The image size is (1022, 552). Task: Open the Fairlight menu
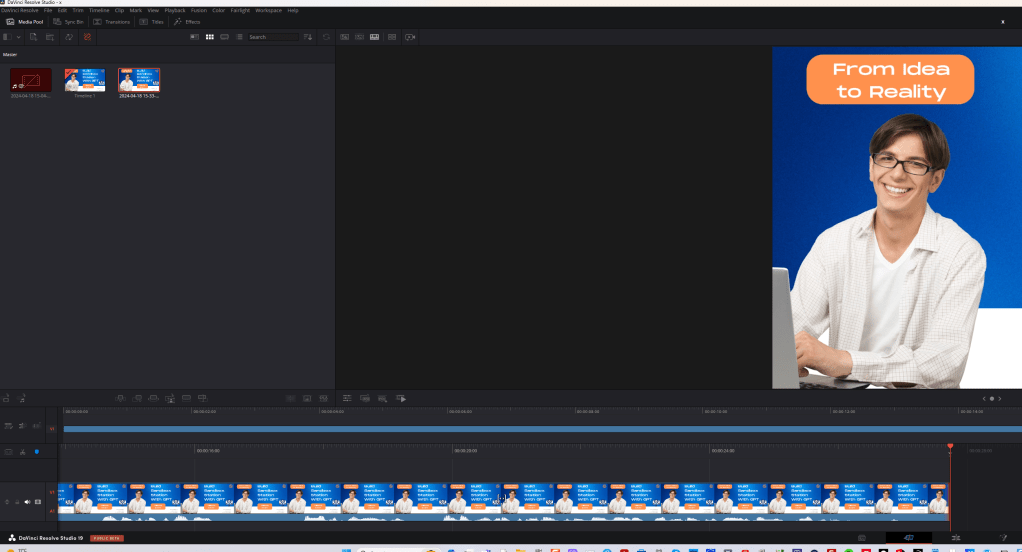(240, 10)
